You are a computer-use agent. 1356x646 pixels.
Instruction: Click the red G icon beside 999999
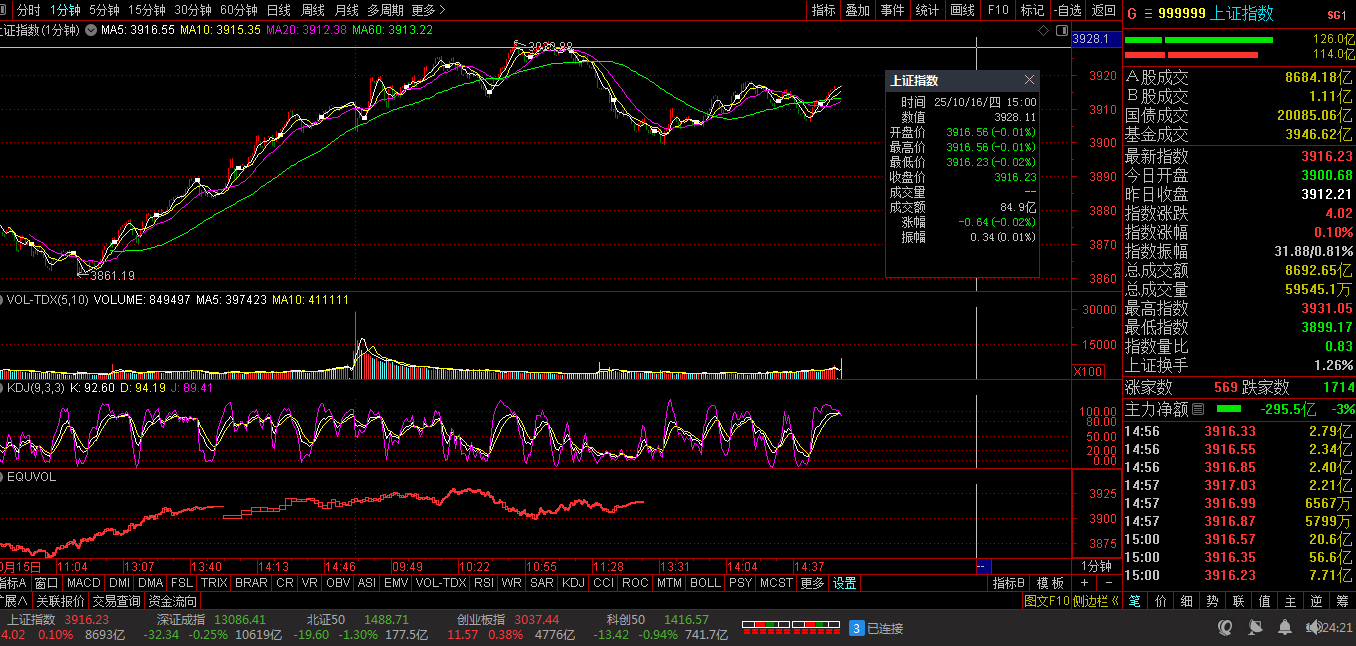[1132, 14]
